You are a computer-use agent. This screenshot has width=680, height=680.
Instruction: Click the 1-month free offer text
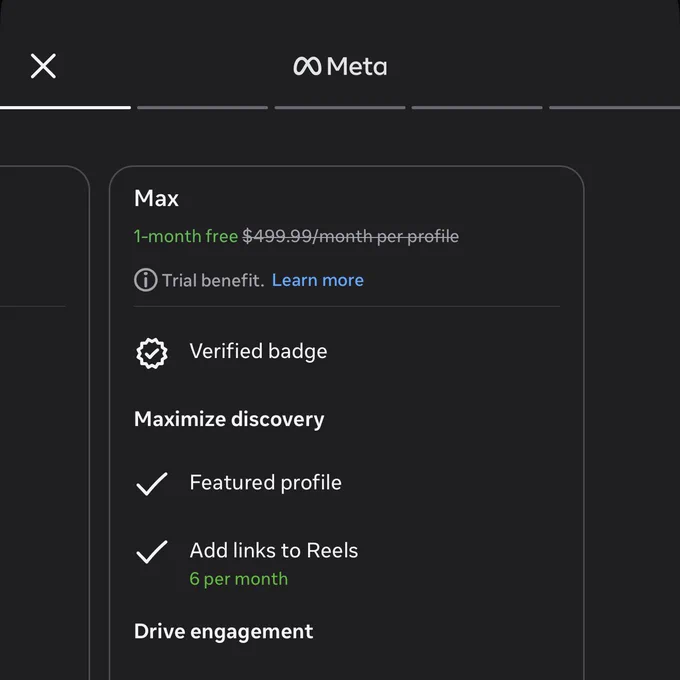click(186, 236)
